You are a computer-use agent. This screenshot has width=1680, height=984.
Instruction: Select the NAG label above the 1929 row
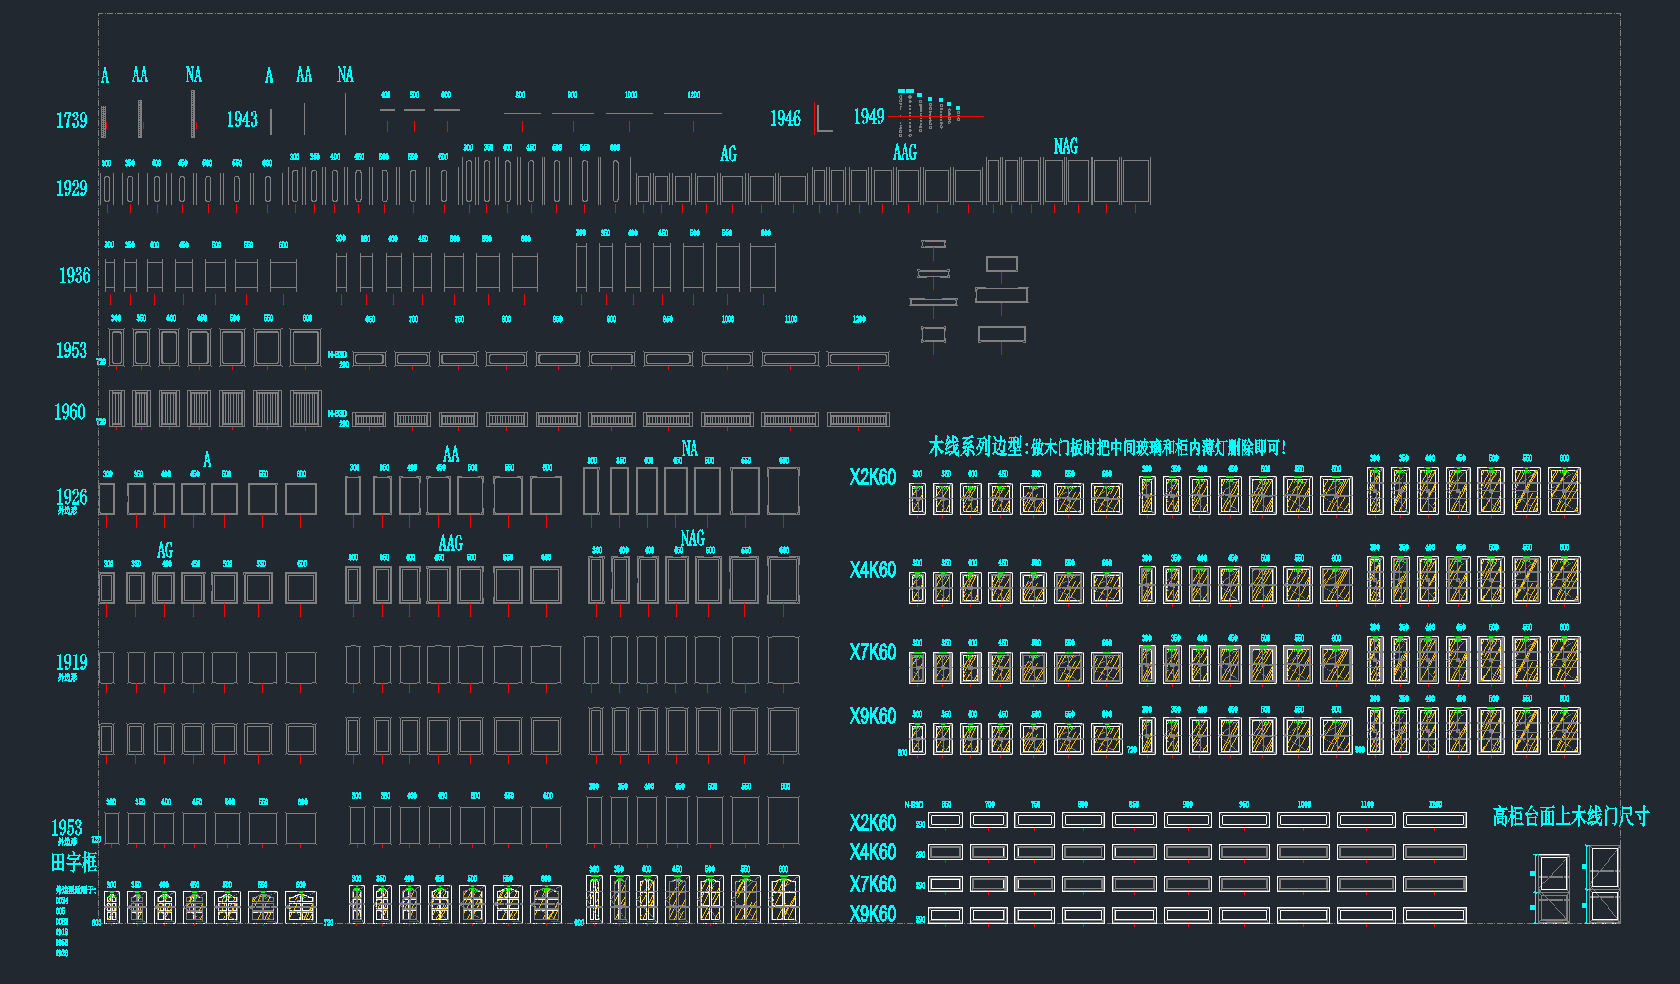tap(1065, 147)
